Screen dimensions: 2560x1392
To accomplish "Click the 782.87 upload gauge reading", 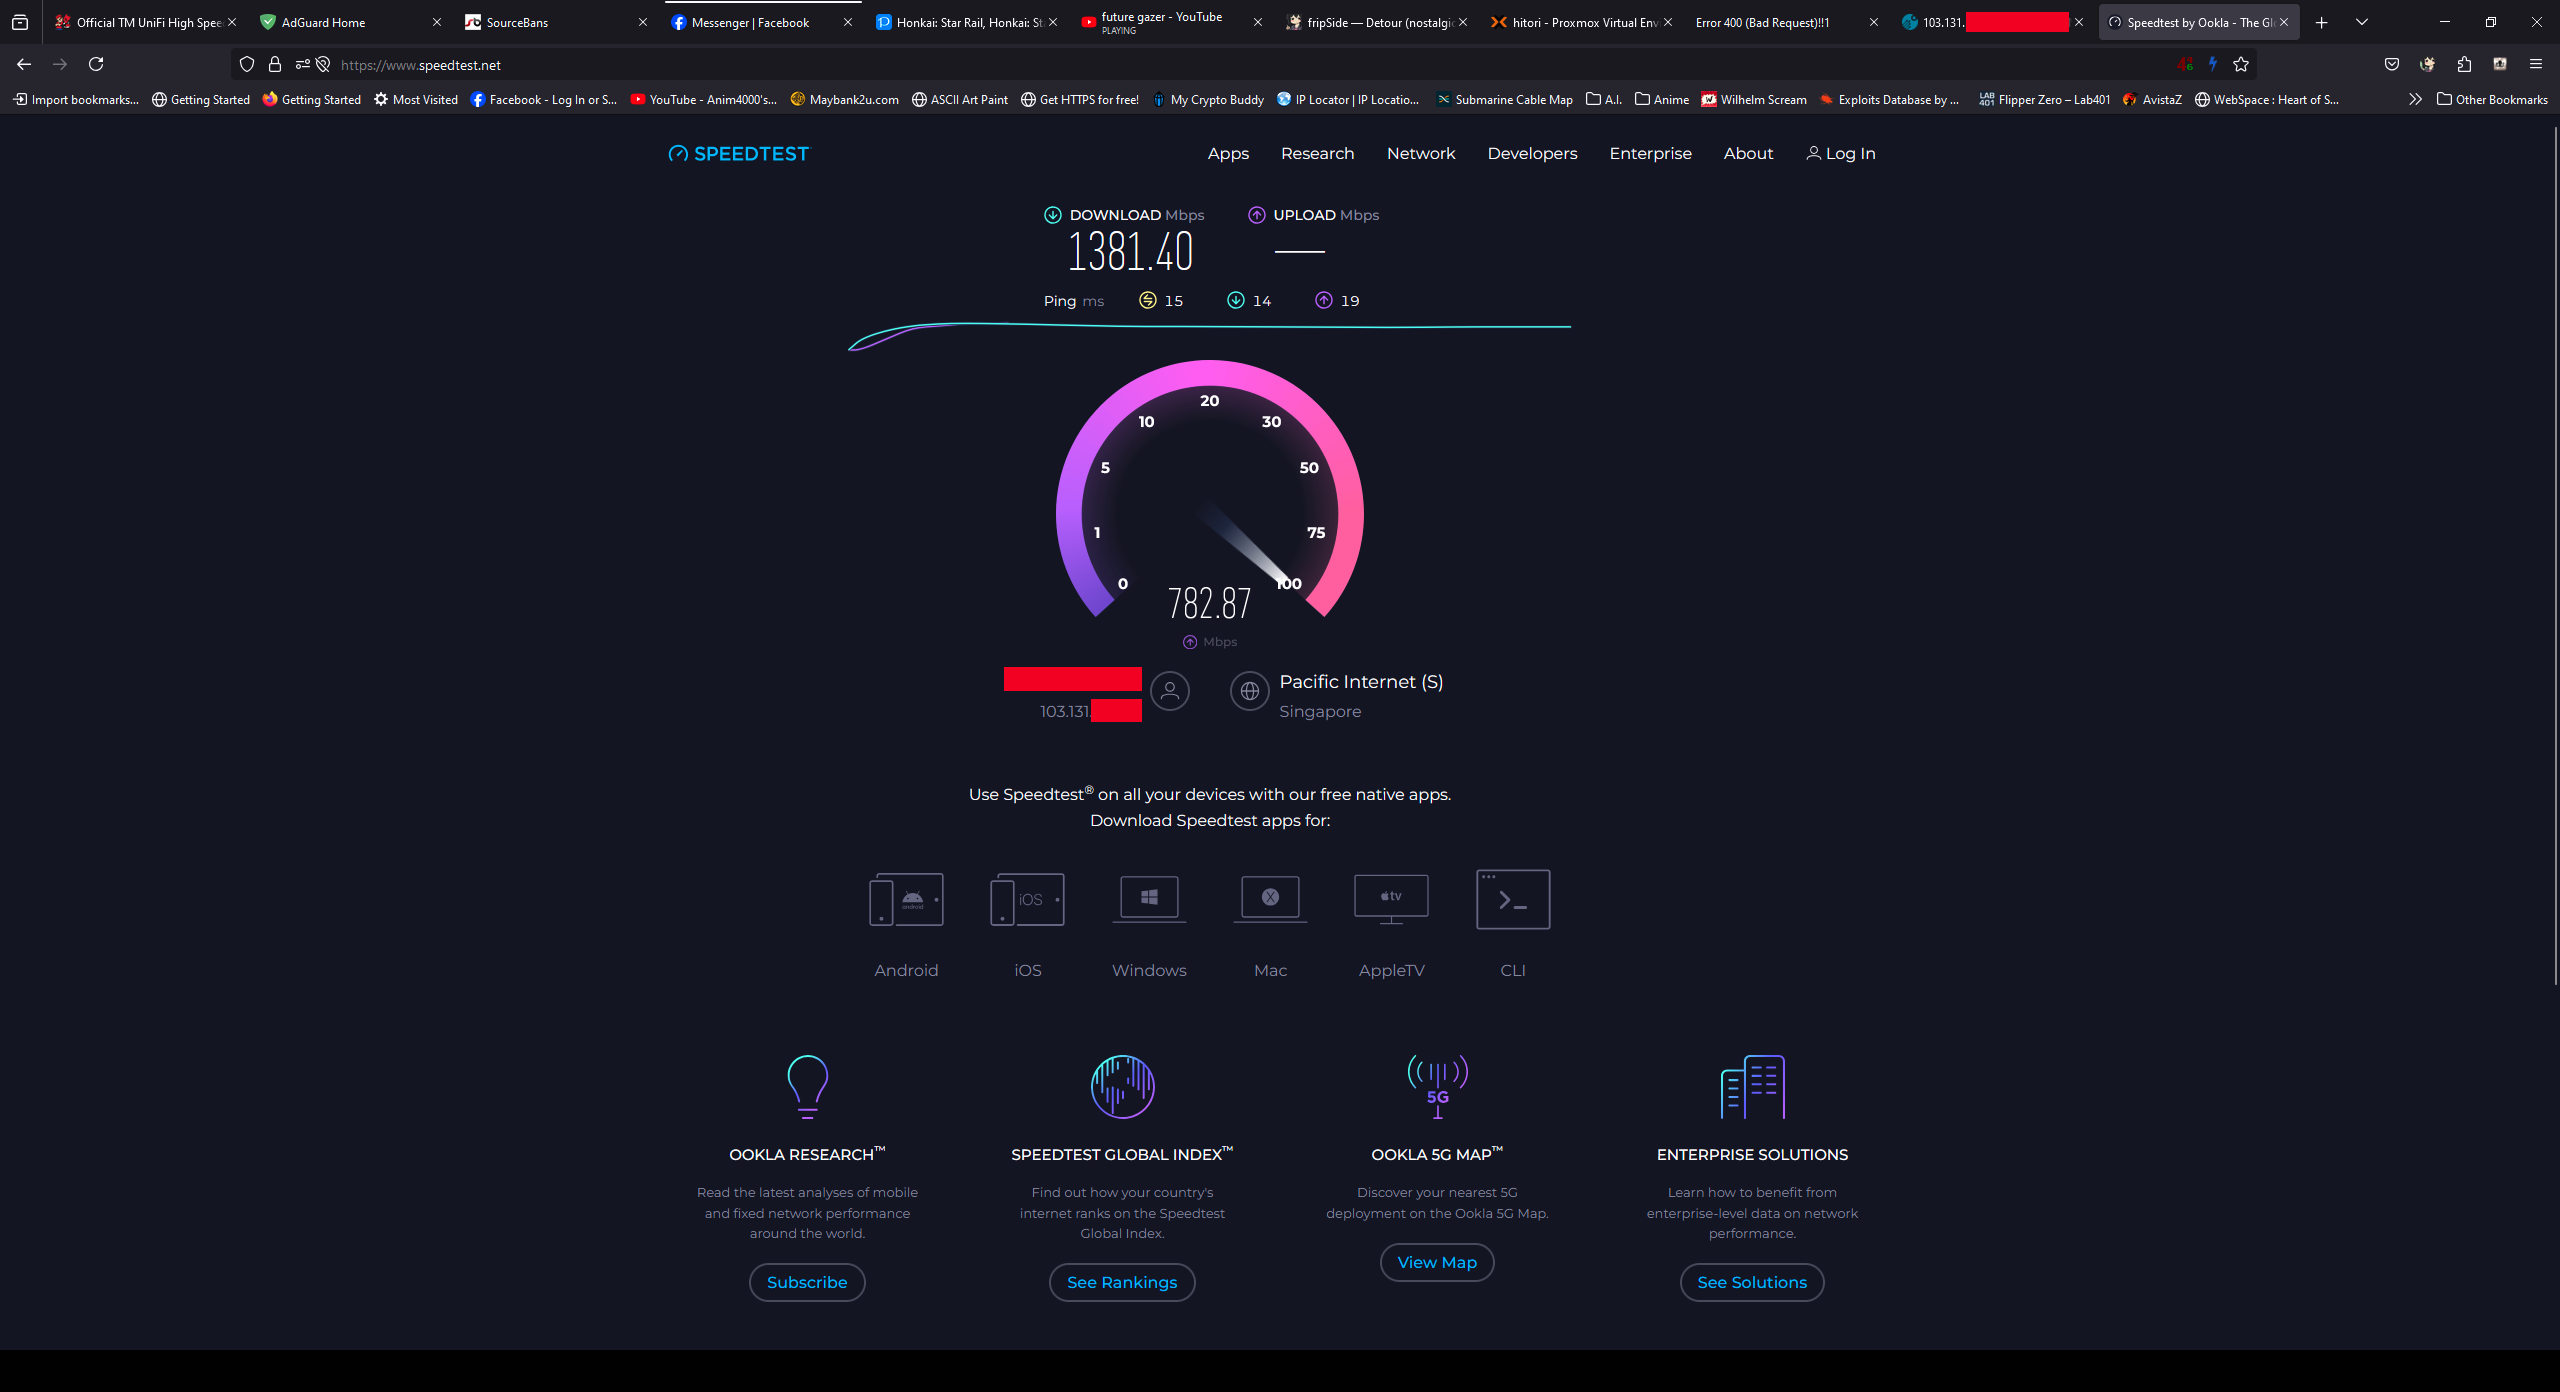I will pyautogui.click(x=1209, y=603).
